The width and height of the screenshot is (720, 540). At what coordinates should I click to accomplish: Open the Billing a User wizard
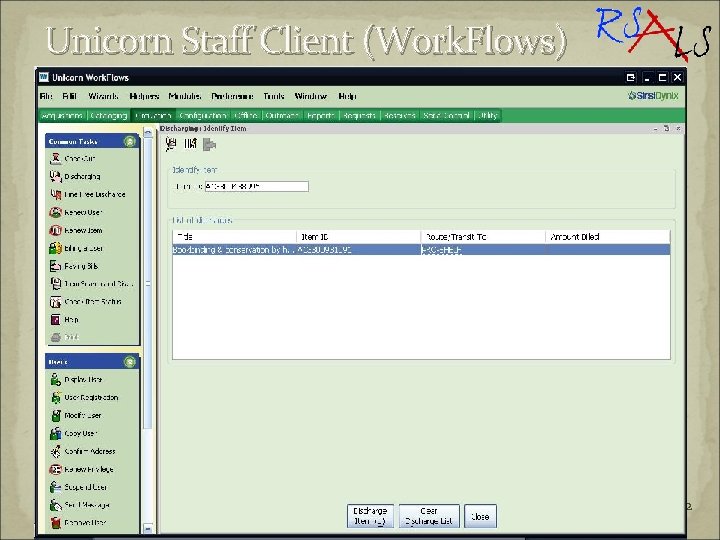pyautogui.click(x=76, y=248)
